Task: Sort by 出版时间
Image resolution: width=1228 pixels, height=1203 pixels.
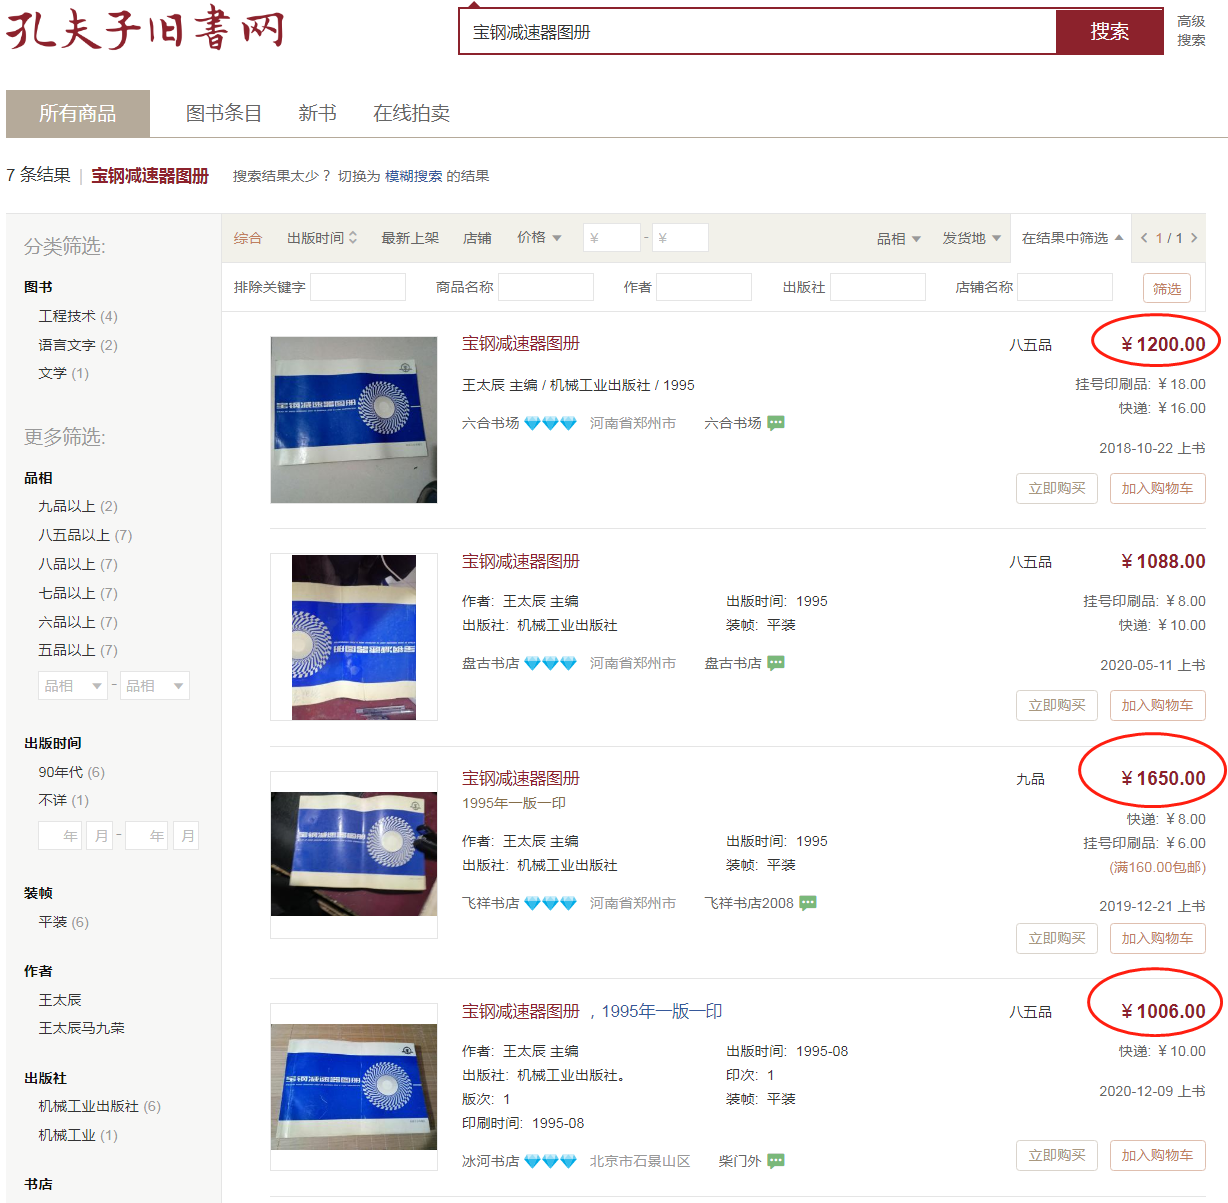Action: [321, 238]
